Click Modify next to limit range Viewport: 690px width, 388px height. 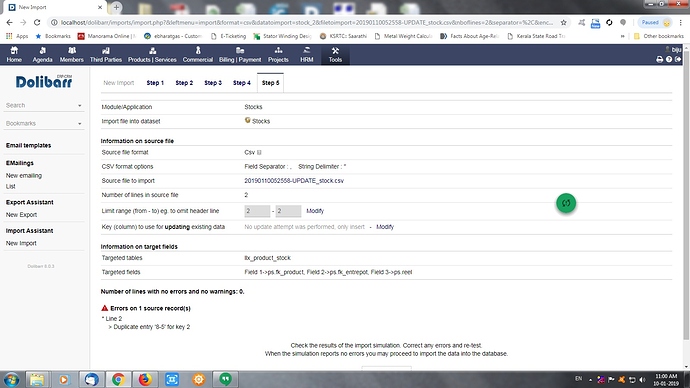click(x=315, y=211)
